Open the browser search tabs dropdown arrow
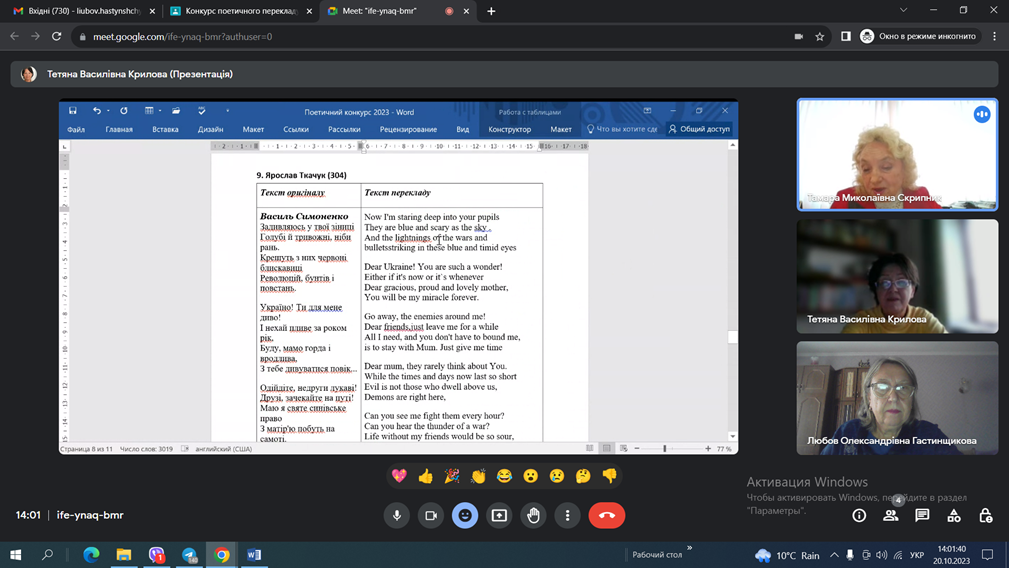The width and height of the screenshot is (1009, 568). (x=903, y=11)
